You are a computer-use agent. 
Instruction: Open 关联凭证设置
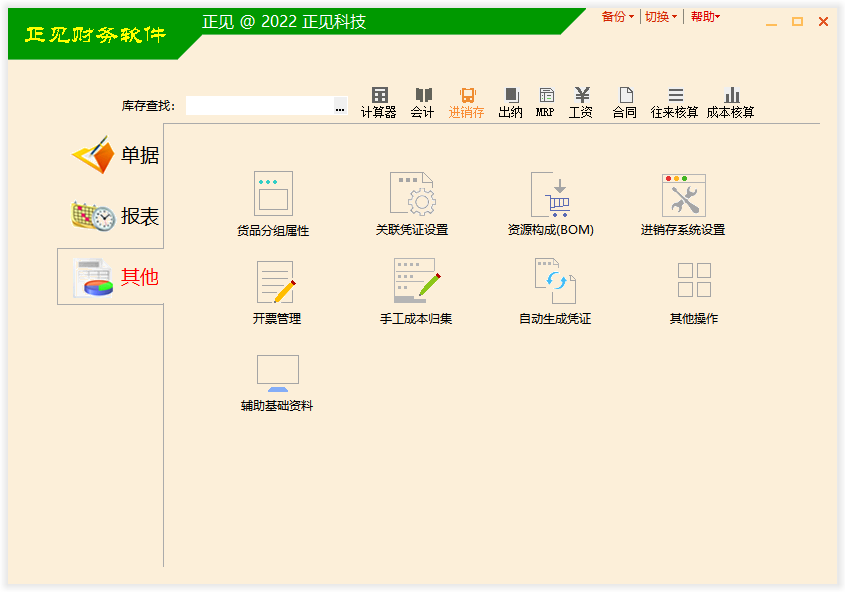pyautogui.click(x=412, y=204)
